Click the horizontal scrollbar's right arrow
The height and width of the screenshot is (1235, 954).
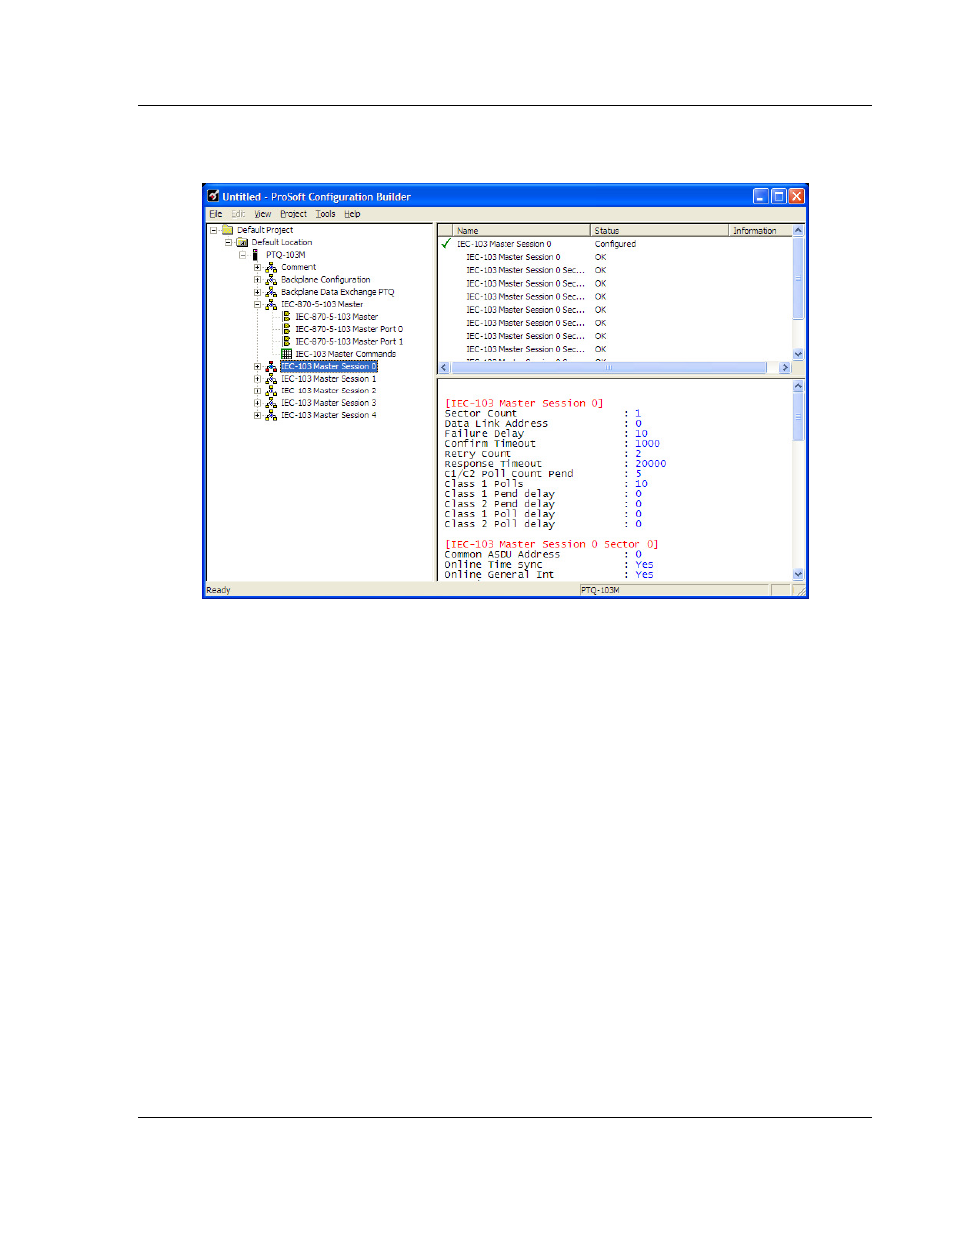[x=785, y=368]
